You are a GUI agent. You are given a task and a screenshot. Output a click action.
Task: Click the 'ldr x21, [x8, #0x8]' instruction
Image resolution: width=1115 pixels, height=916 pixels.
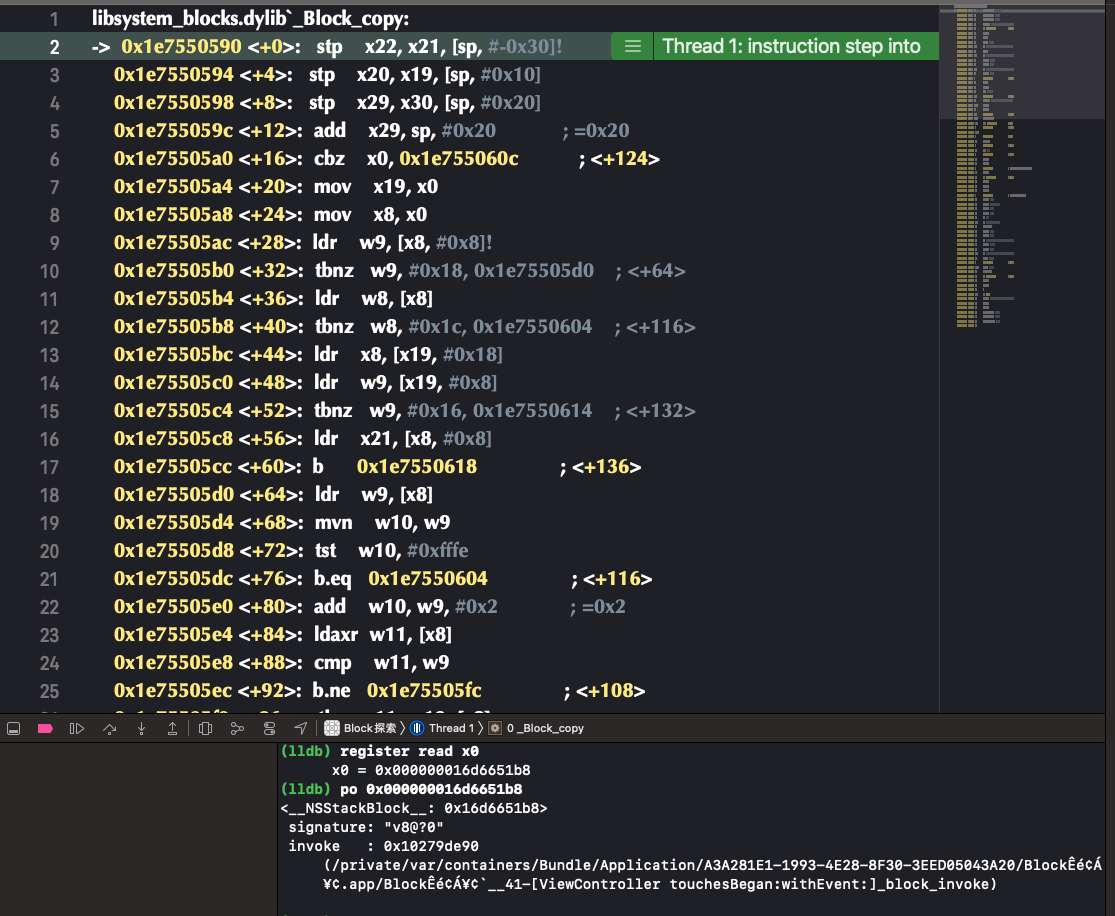tap(402, 438)
